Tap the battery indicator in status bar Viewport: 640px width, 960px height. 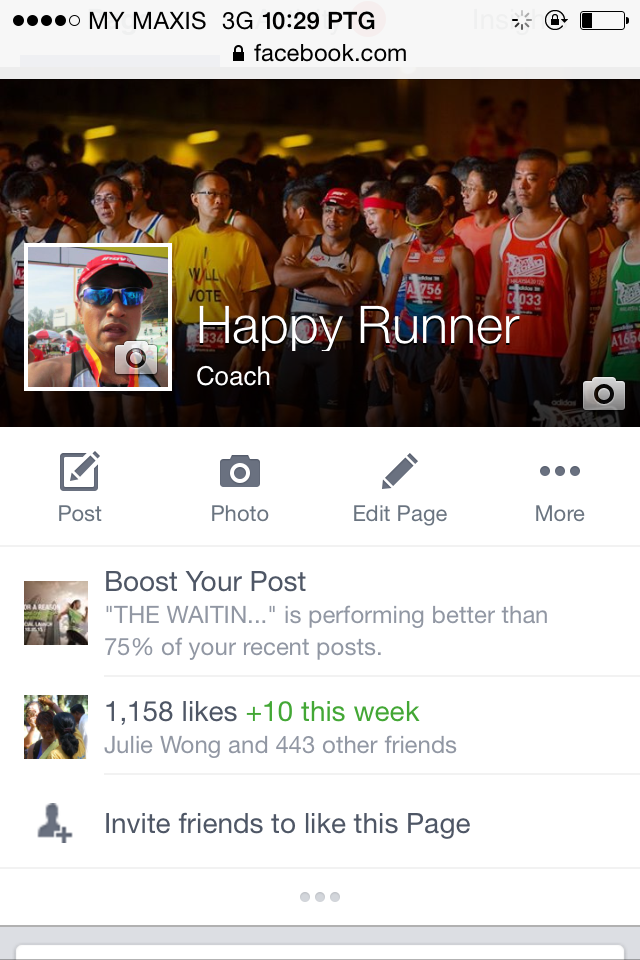click(x=604, y=21)
